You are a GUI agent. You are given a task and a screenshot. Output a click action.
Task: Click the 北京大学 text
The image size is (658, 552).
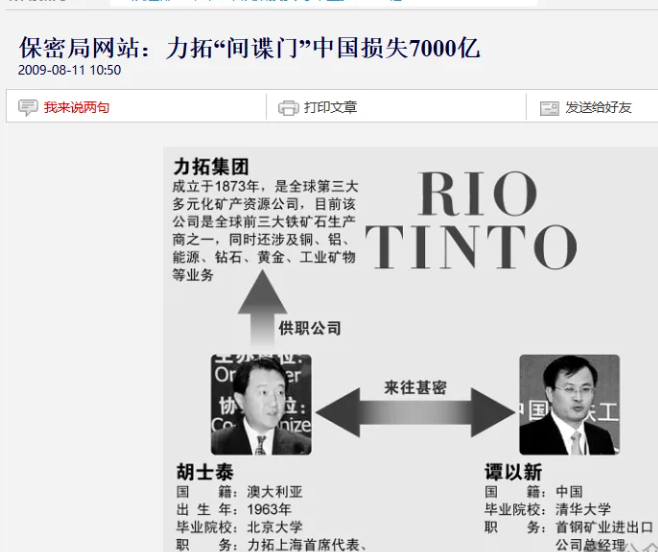tap(274, 527)
